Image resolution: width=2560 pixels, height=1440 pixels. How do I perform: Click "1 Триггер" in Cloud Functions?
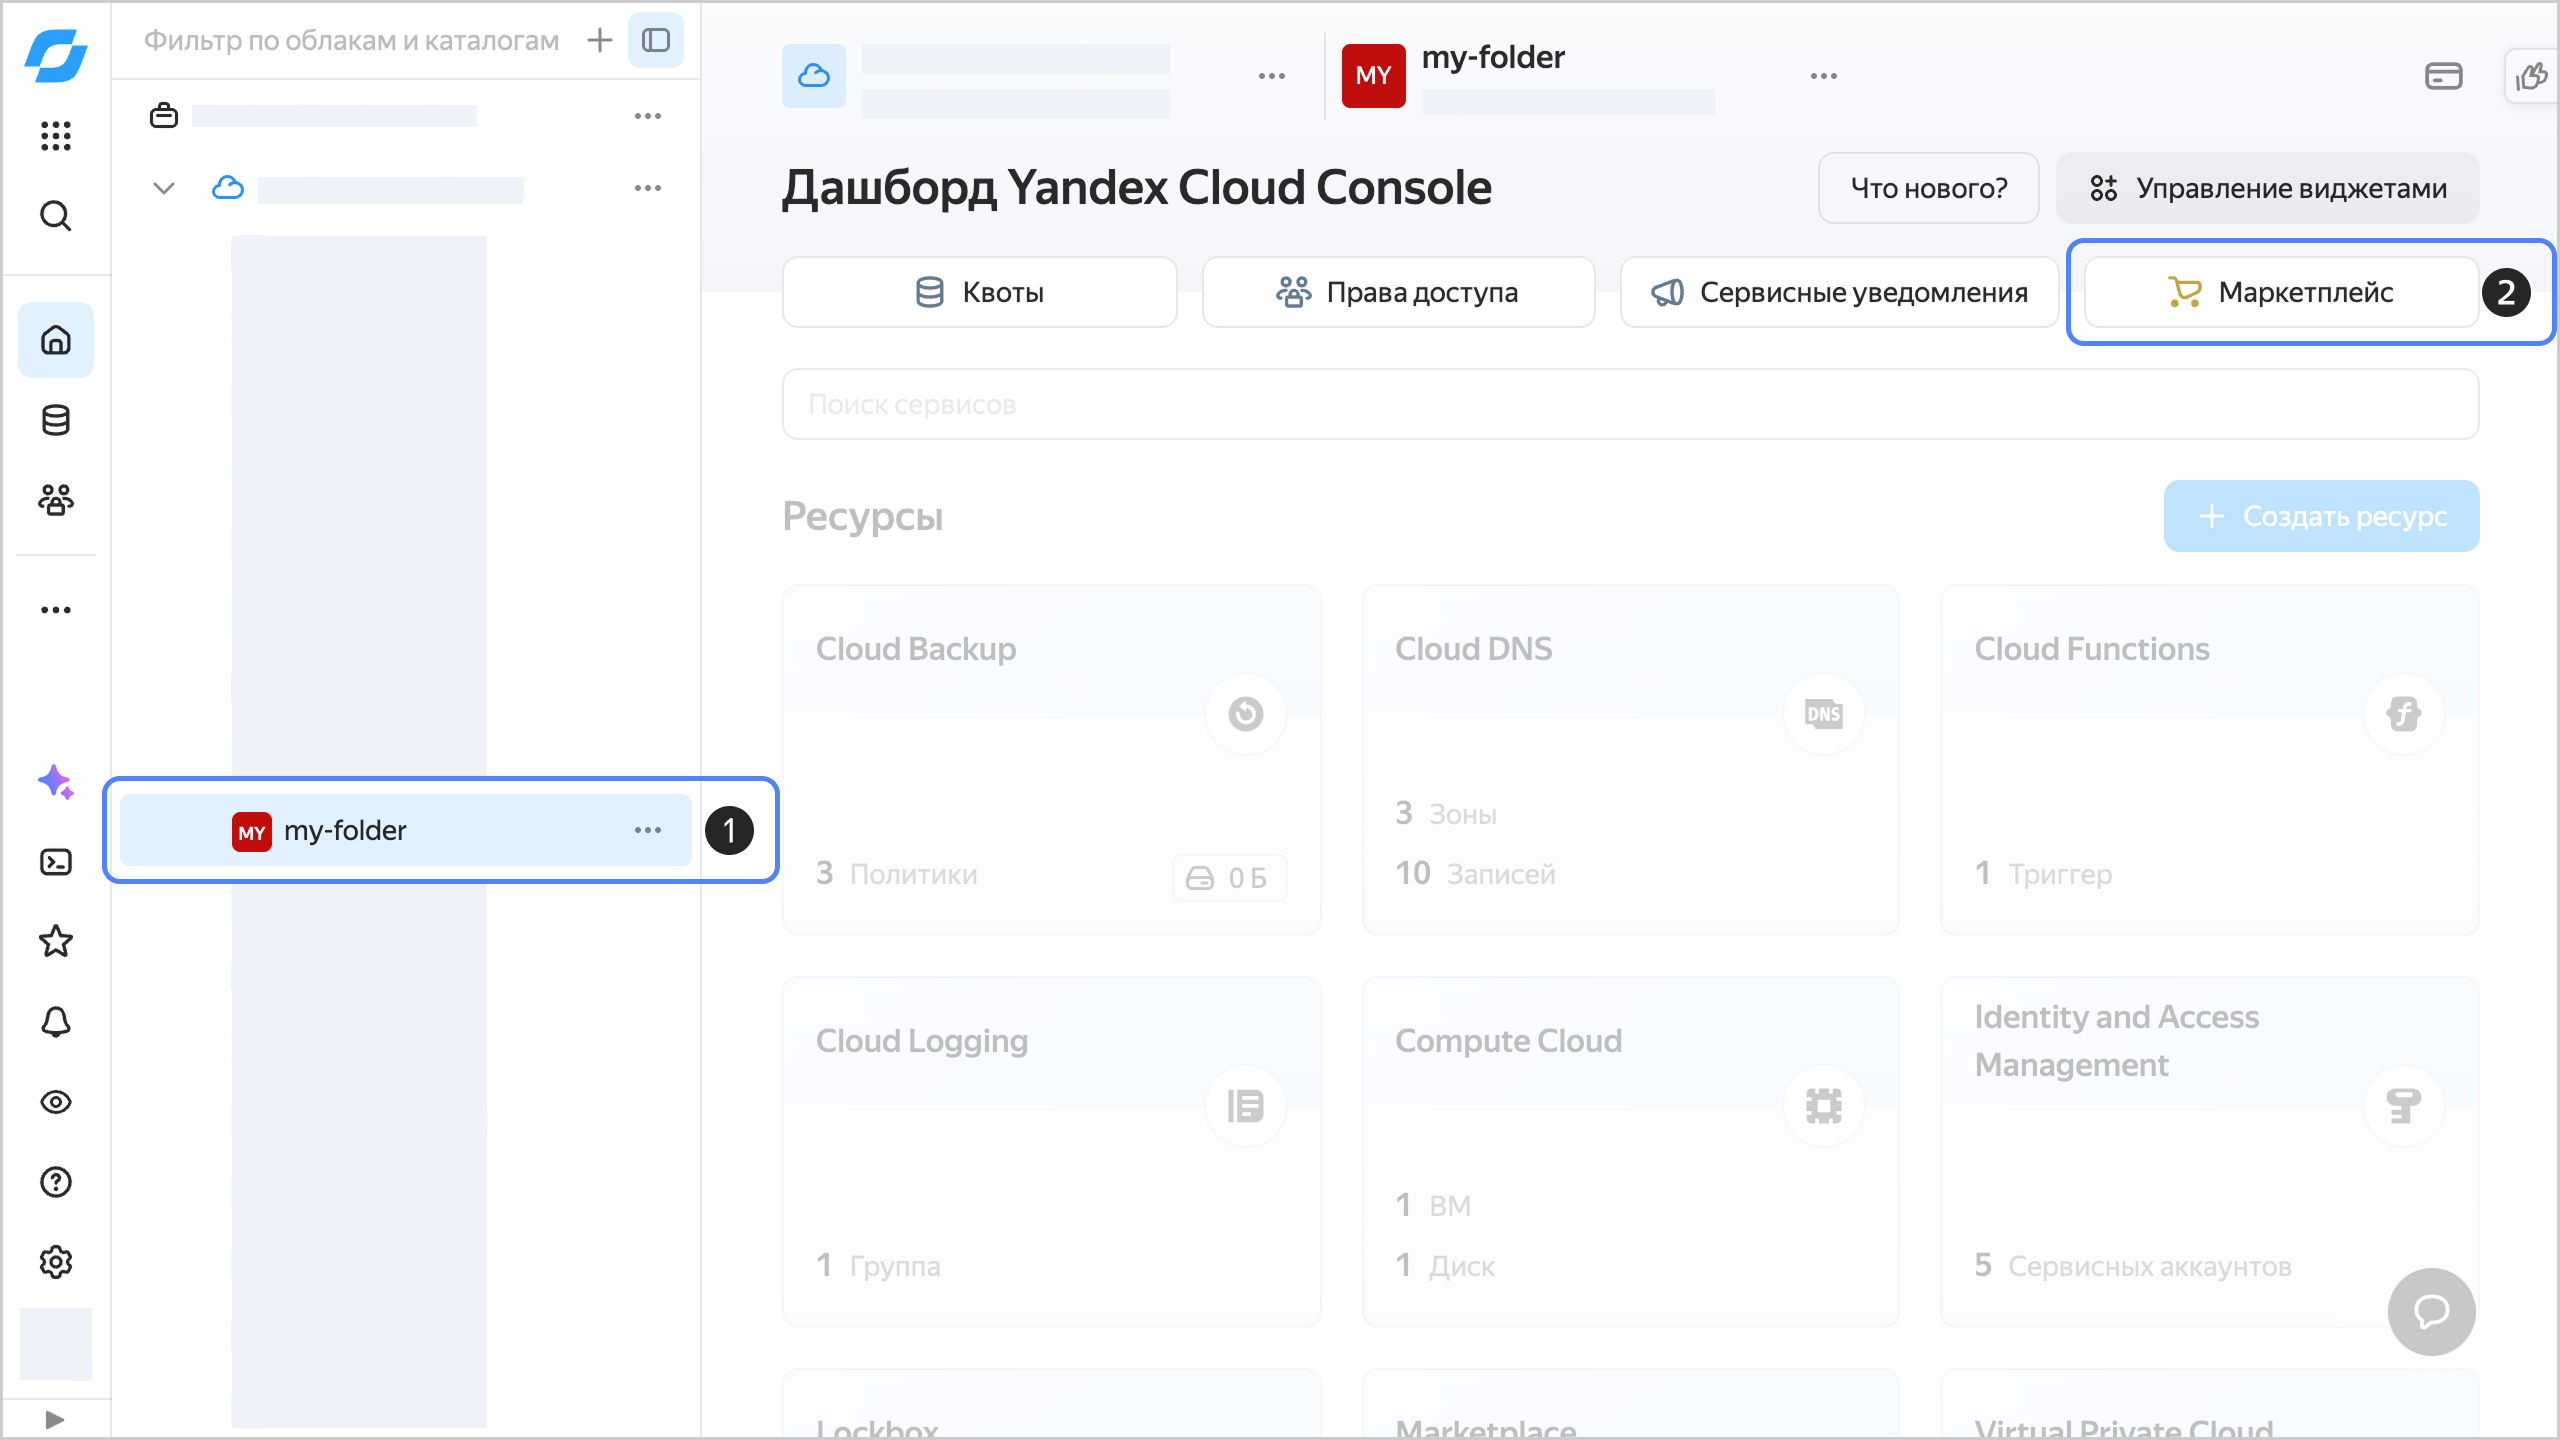(2044, 874)
